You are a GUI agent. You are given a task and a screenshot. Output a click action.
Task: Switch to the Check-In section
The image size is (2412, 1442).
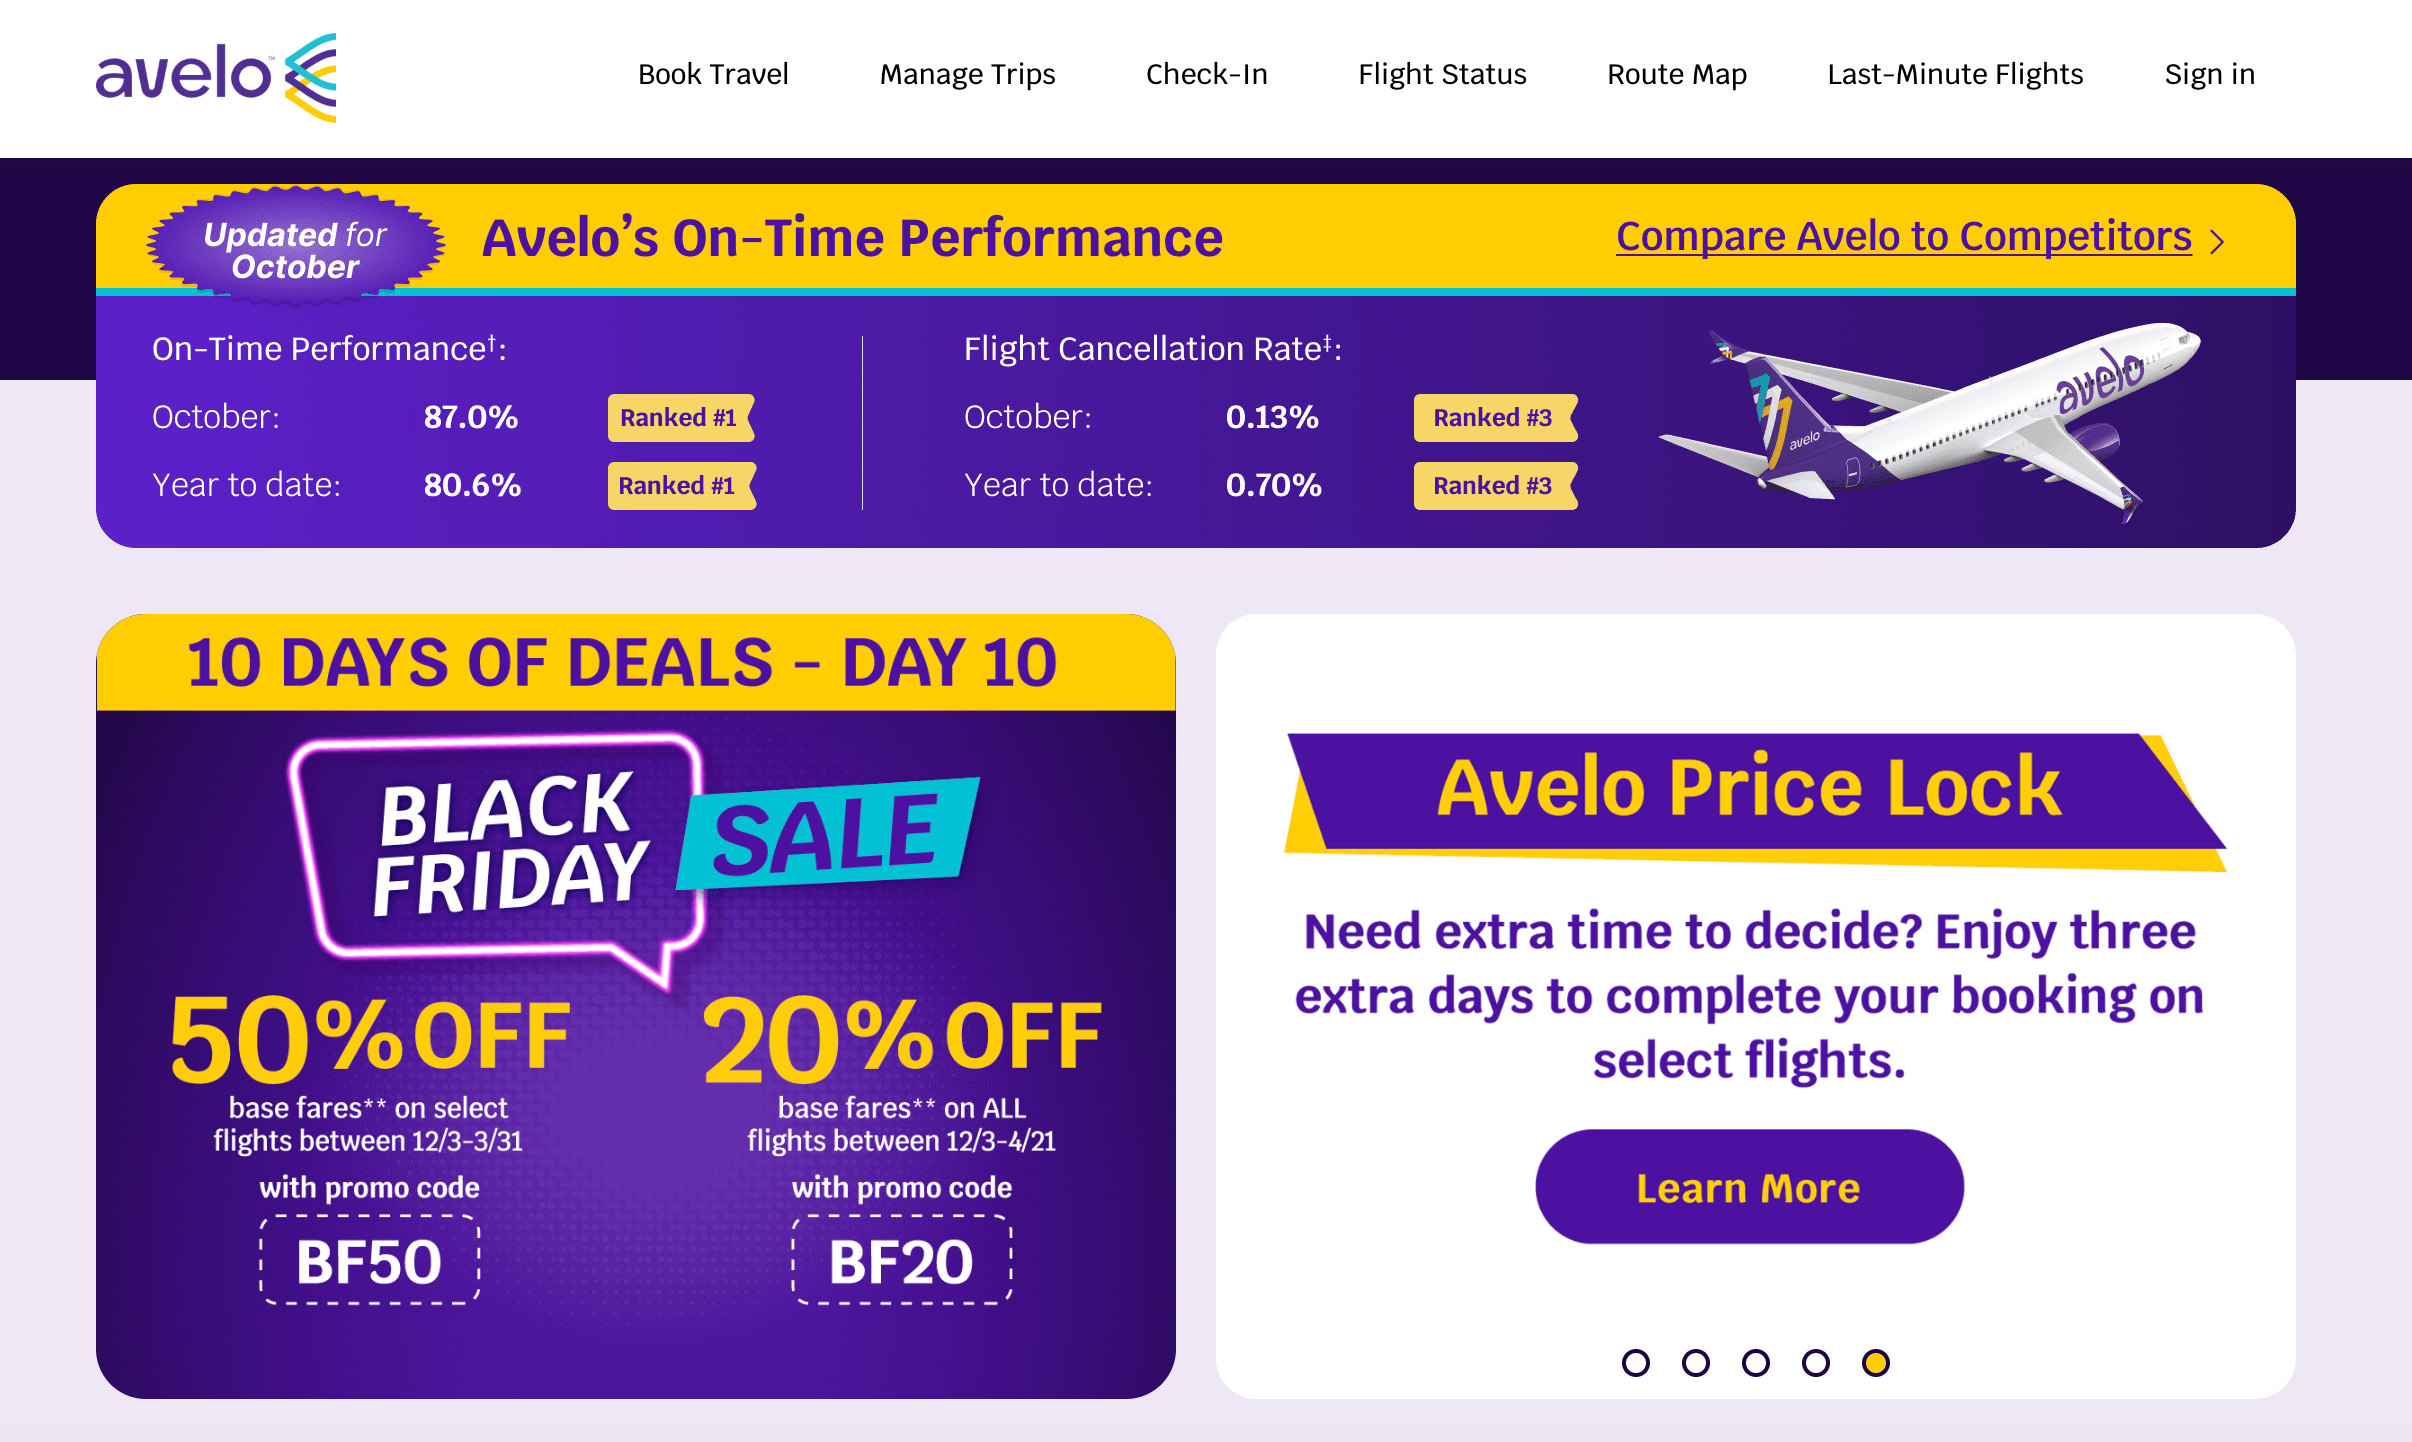click(1206, 74)
